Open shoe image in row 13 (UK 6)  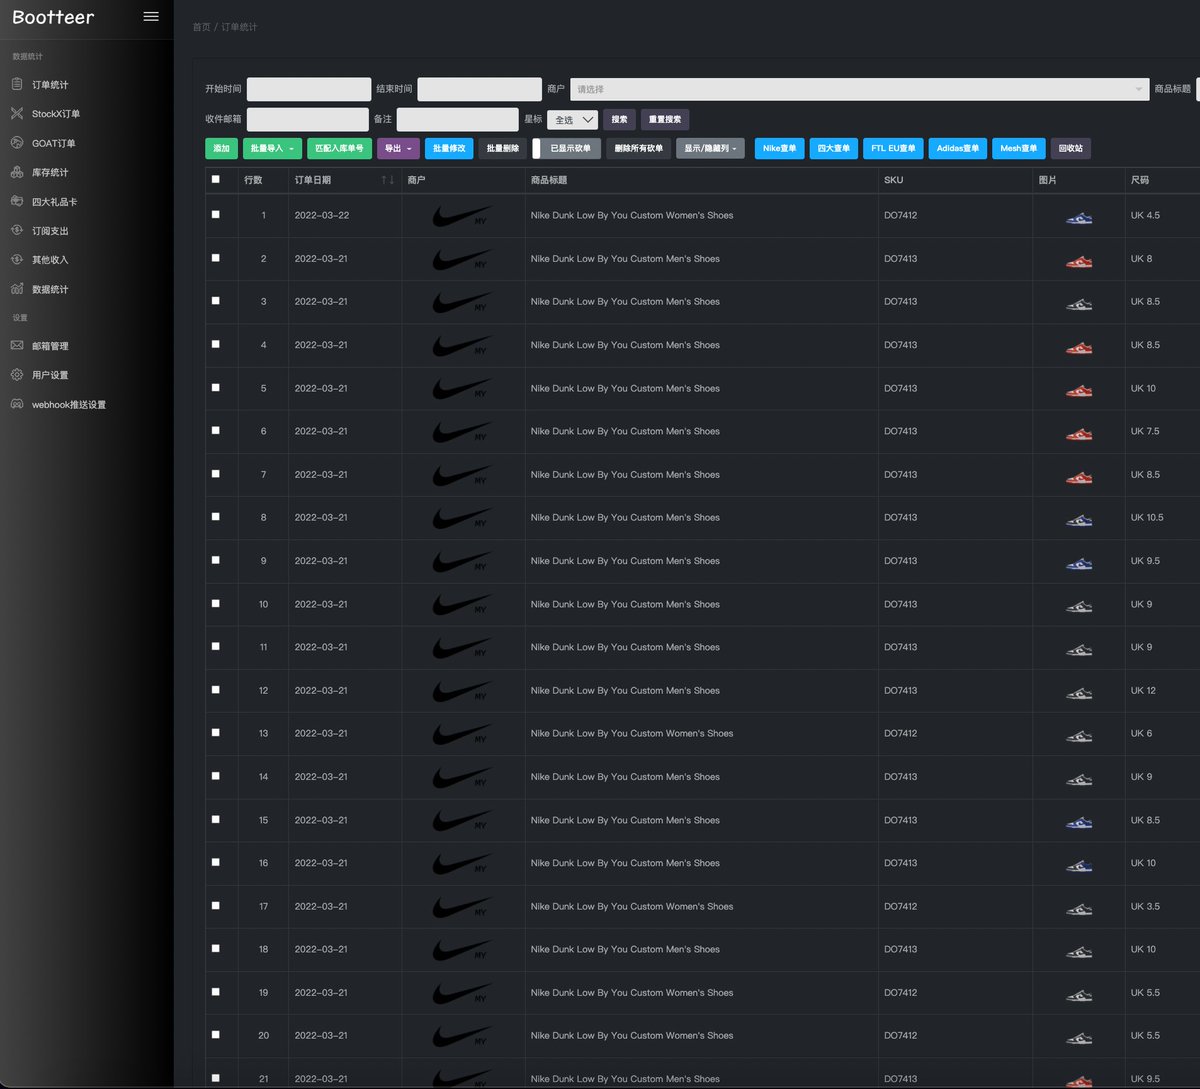pos(1079,735)
